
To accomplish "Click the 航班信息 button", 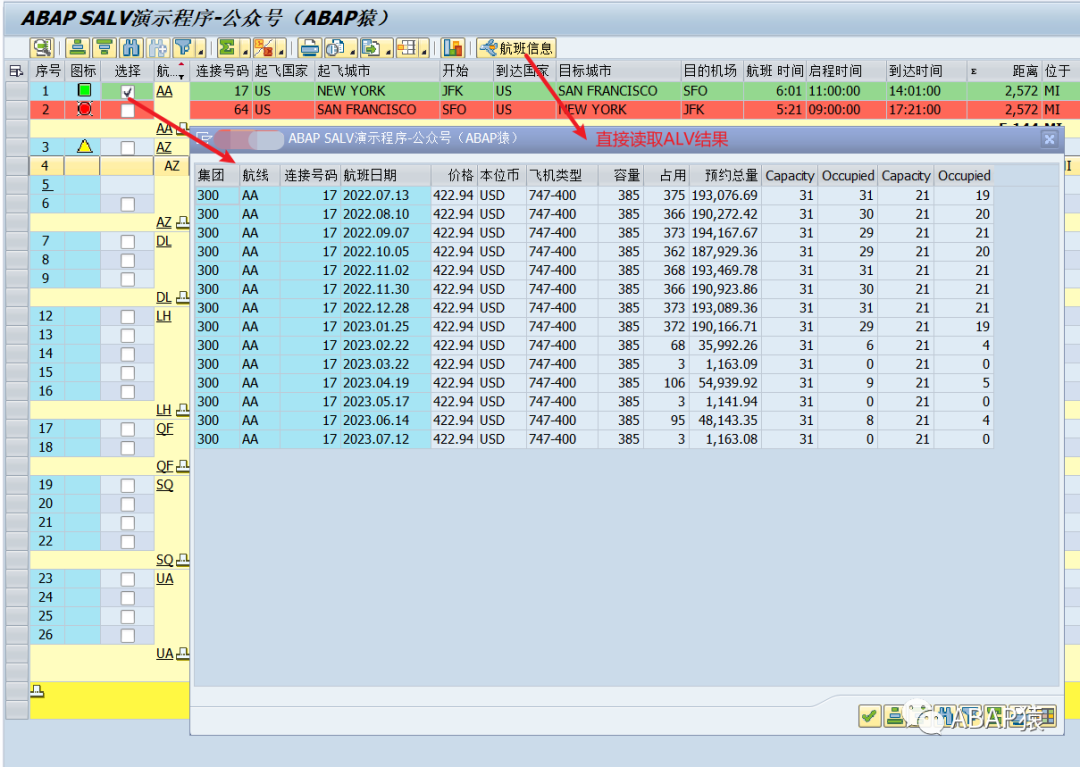I will [516, 48].
